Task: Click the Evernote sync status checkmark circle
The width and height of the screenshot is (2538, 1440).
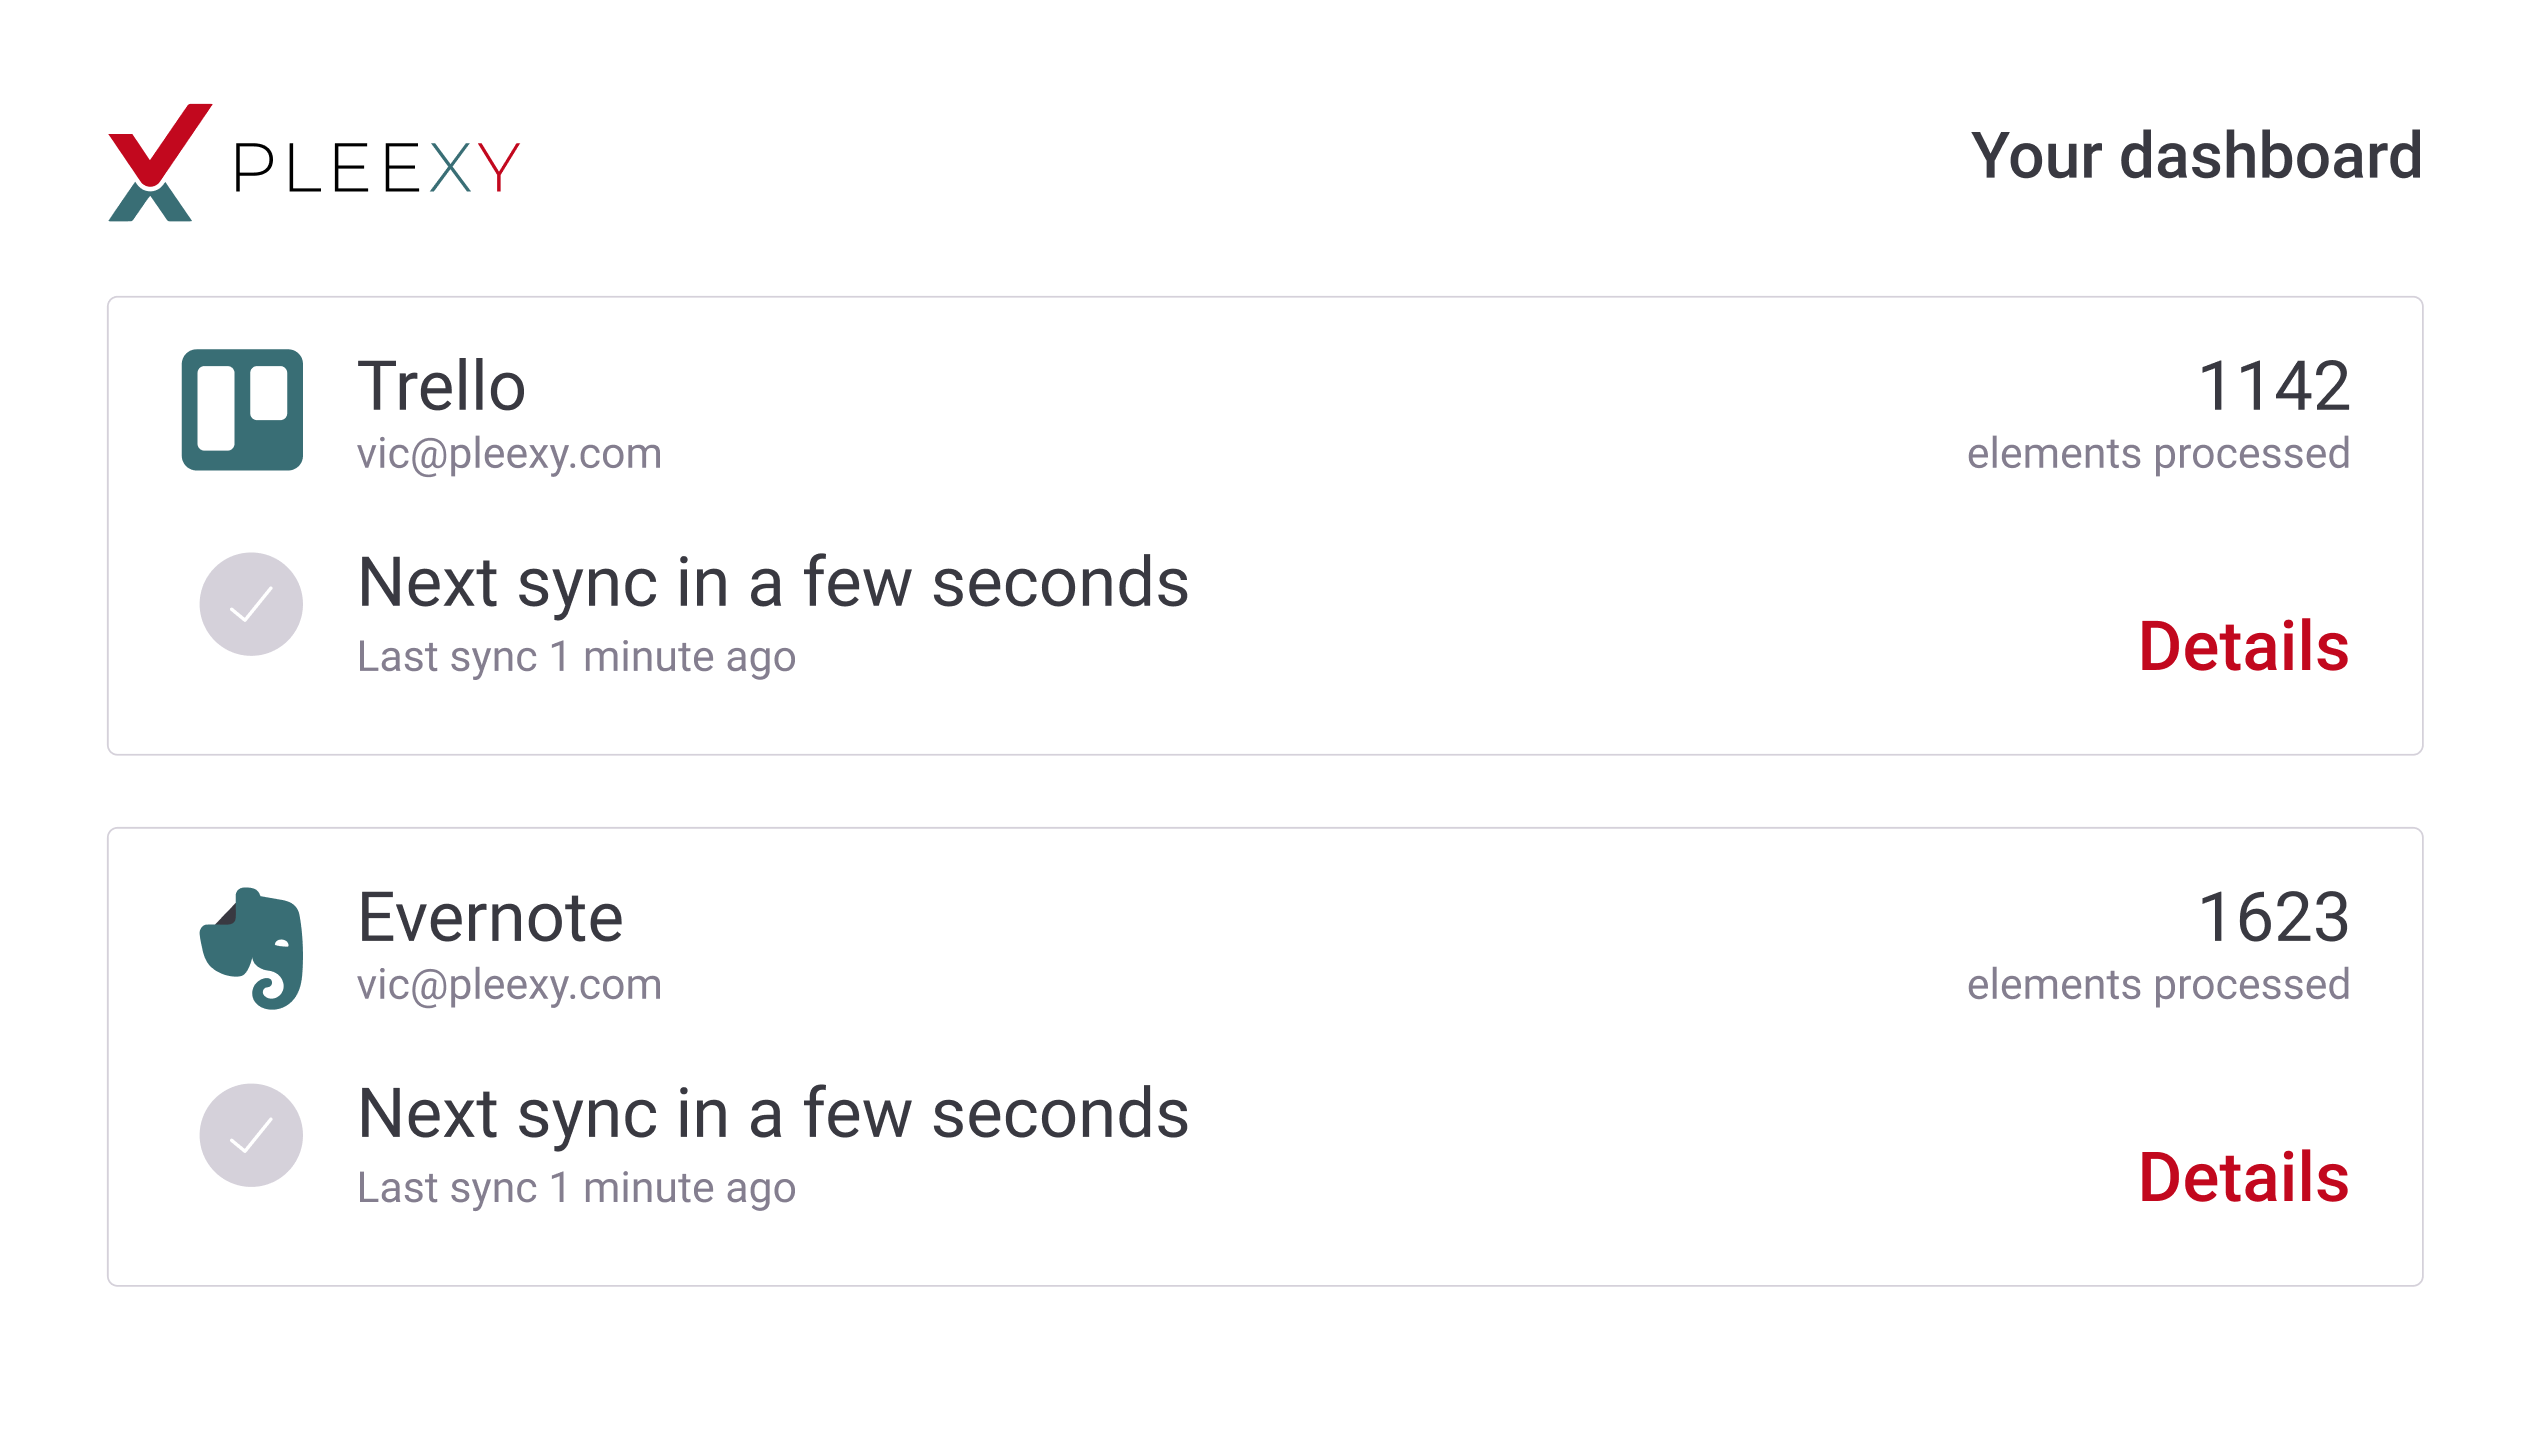Action: pyautogui.click(x=251, y=1135)
